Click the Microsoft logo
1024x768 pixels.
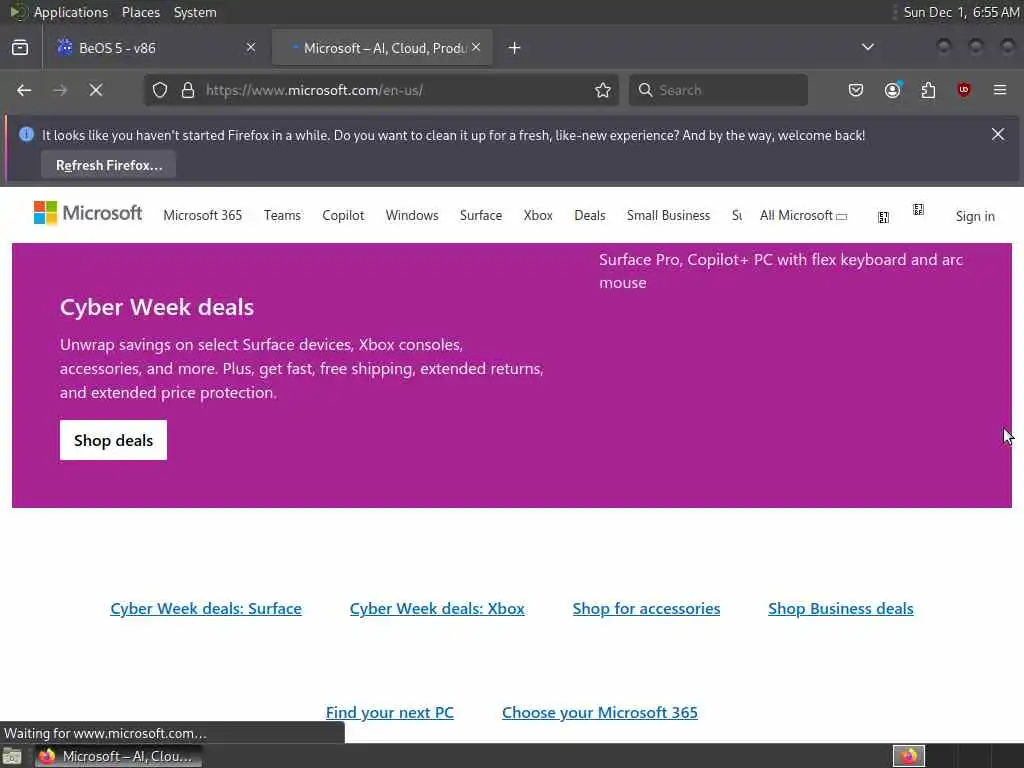click(88, 214)
